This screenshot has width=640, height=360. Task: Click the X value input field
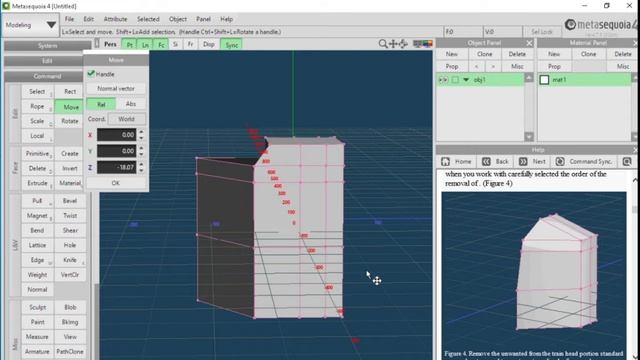[x=117, y=135]
